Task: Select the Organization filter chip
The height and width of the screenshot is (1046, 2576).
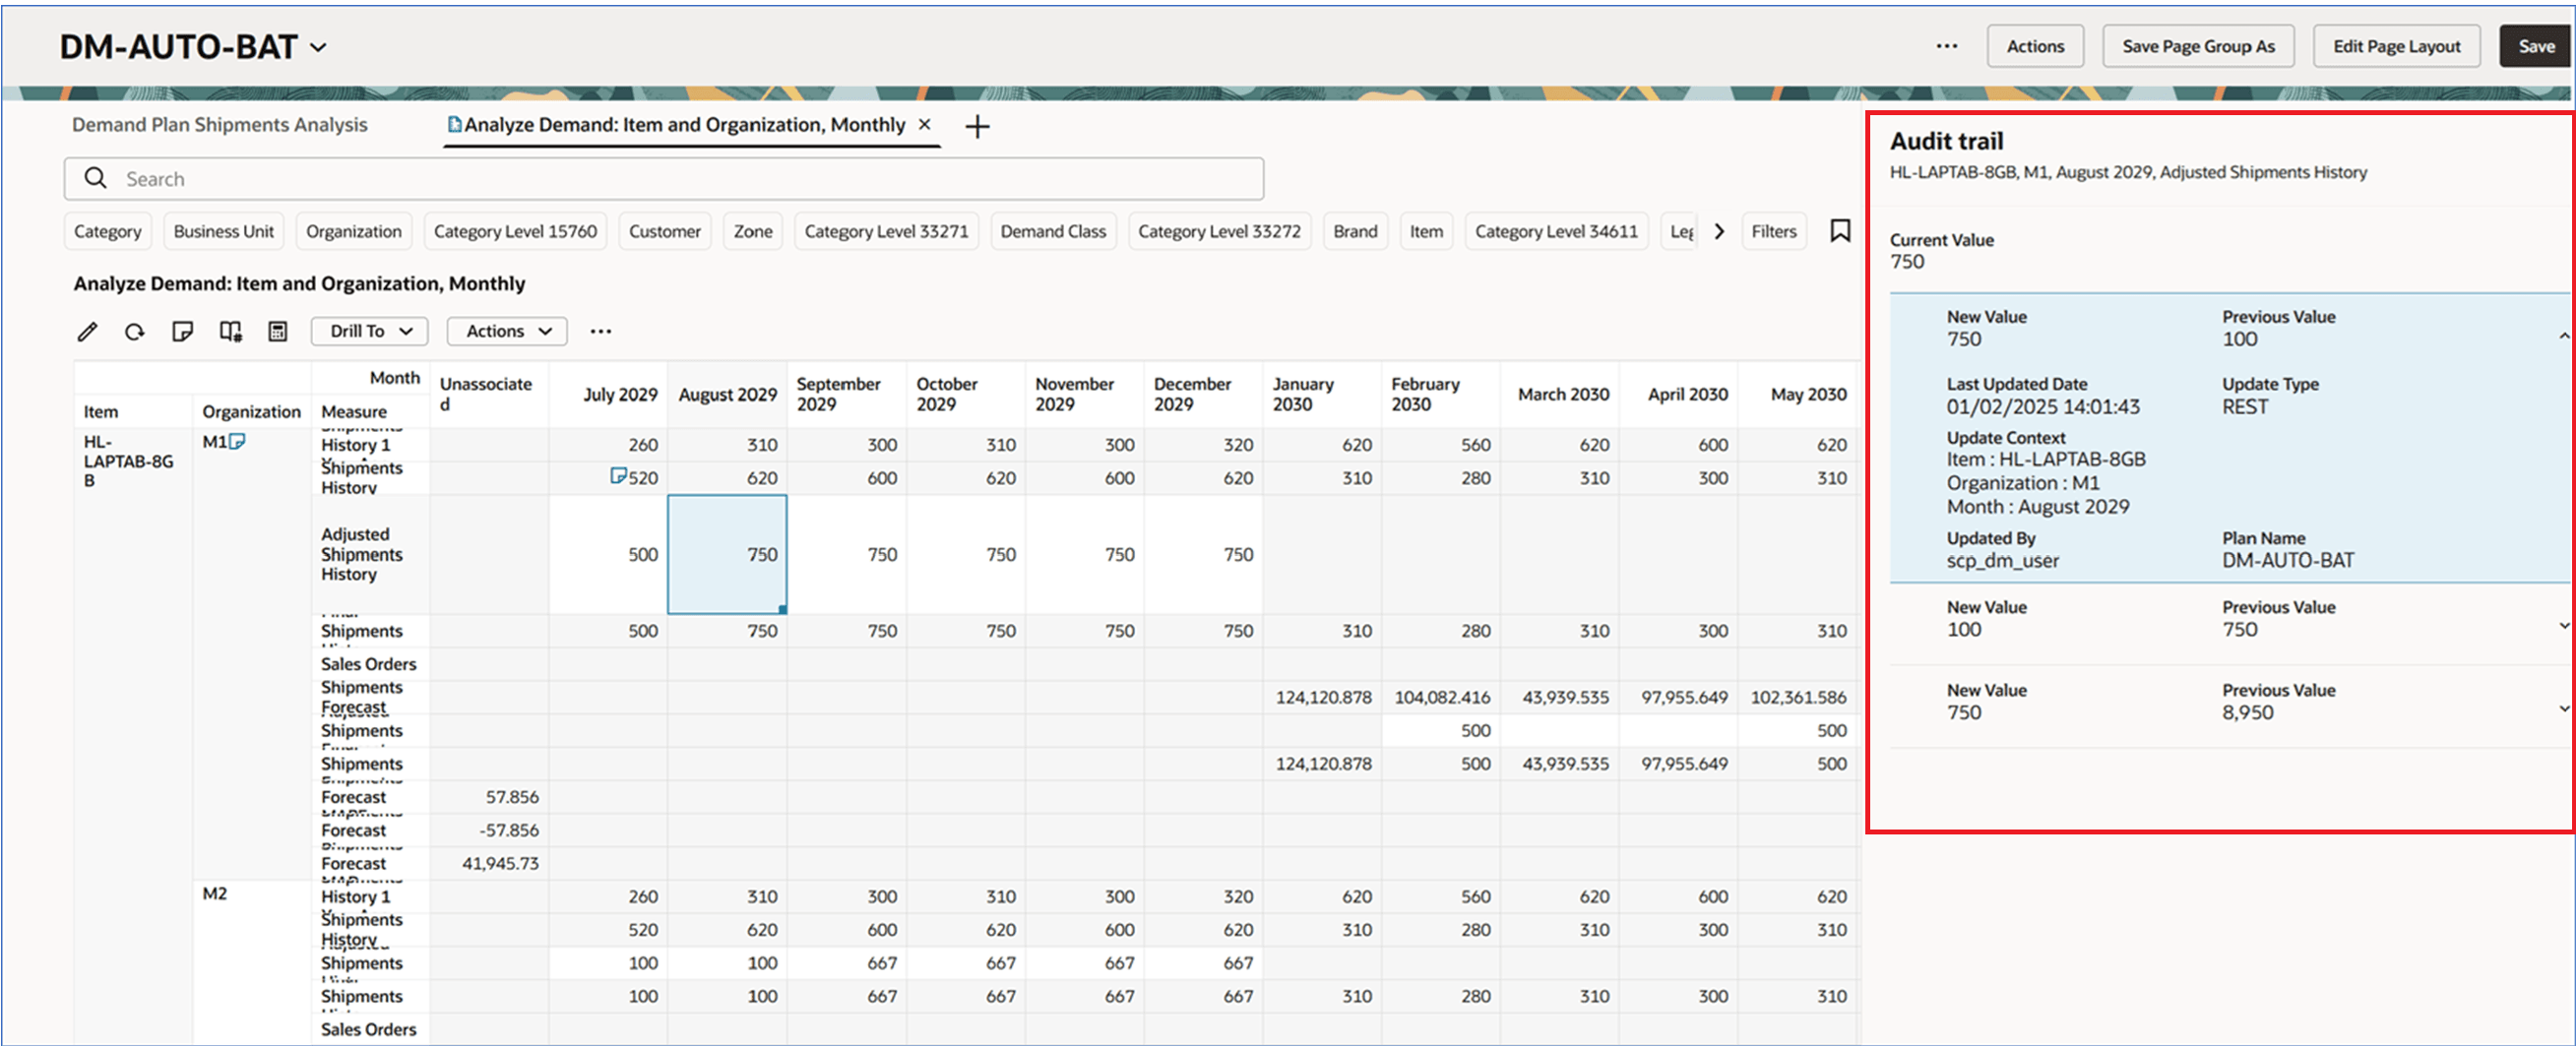Action: [353, 231]
